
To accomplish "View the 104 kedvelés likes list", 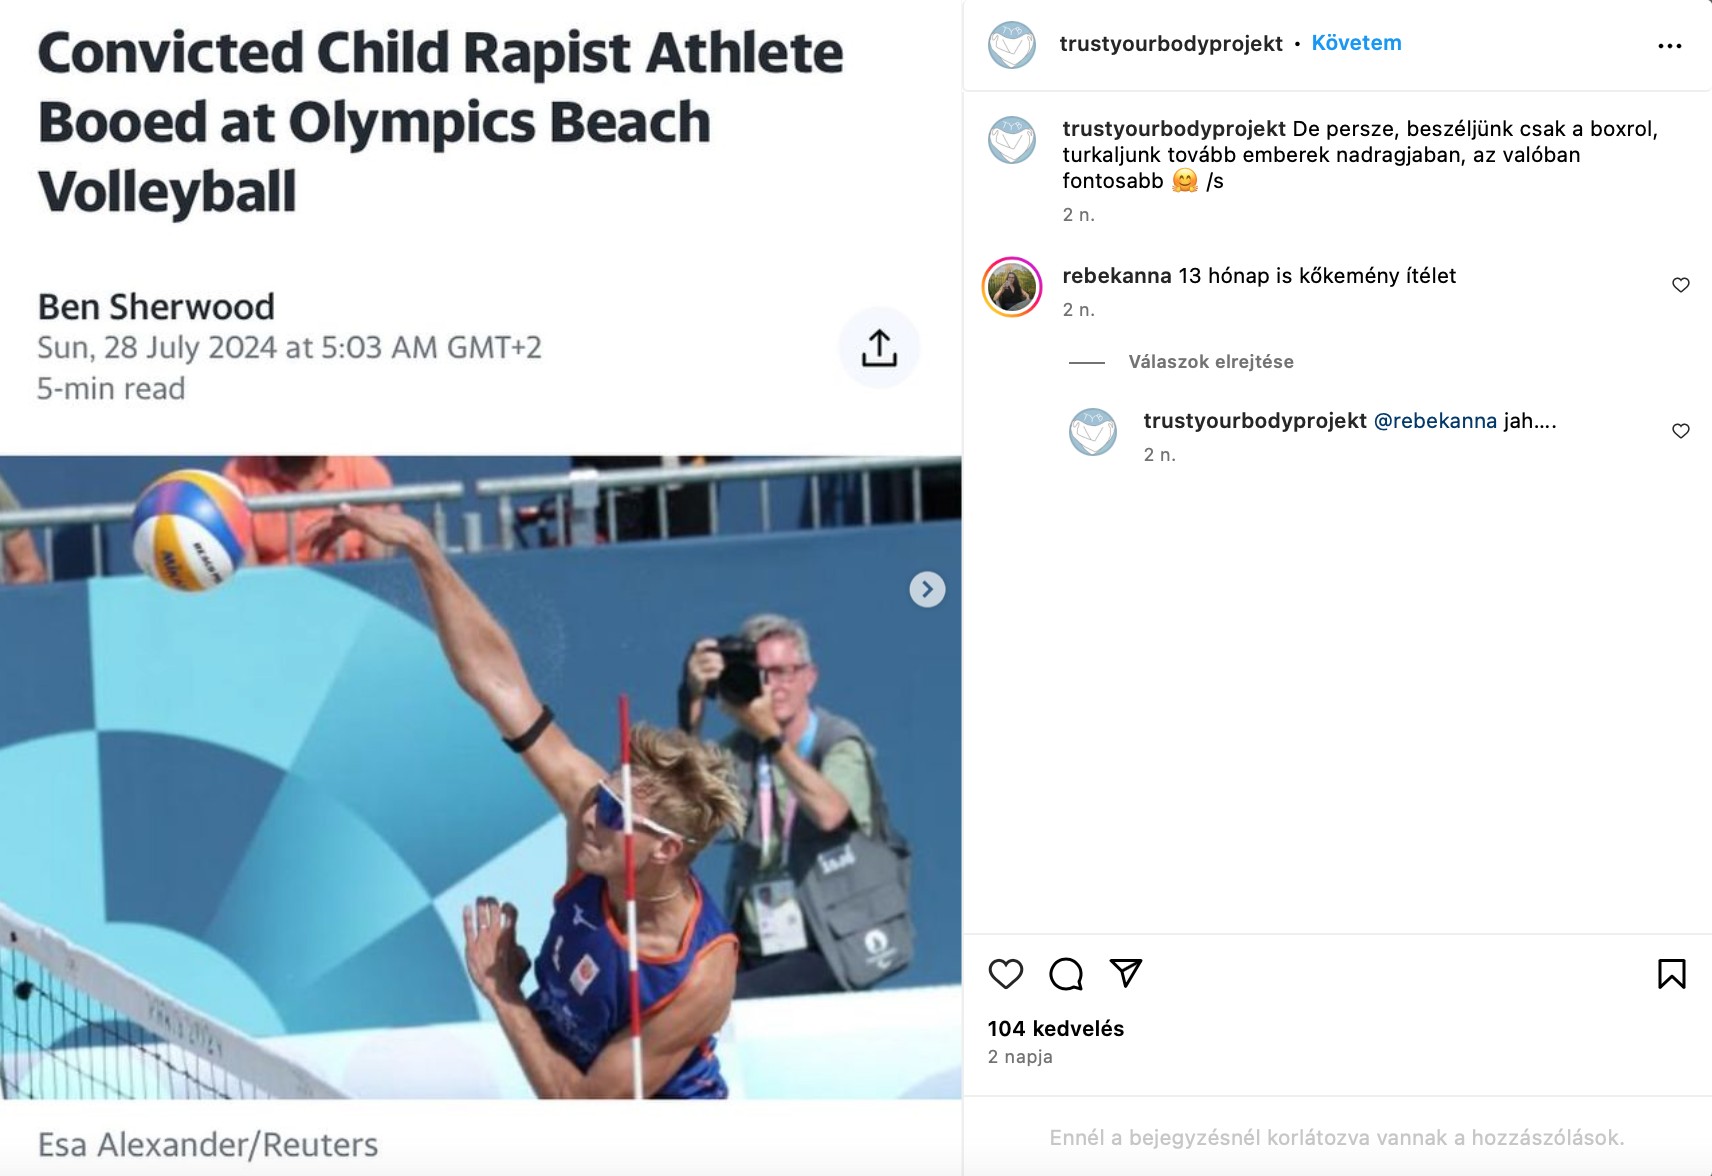I will coord(1055,1029).
